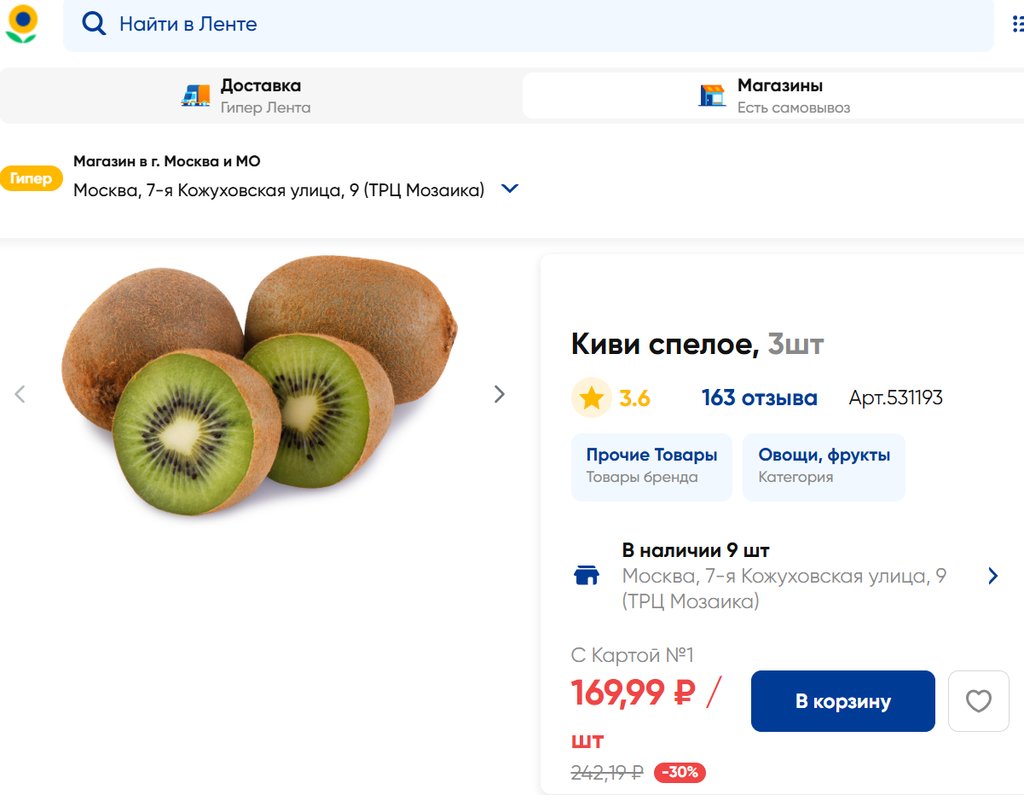Open the 163 отзыва reviews link
This screenshot has height=795, width=1024.
tap(759, 398)
